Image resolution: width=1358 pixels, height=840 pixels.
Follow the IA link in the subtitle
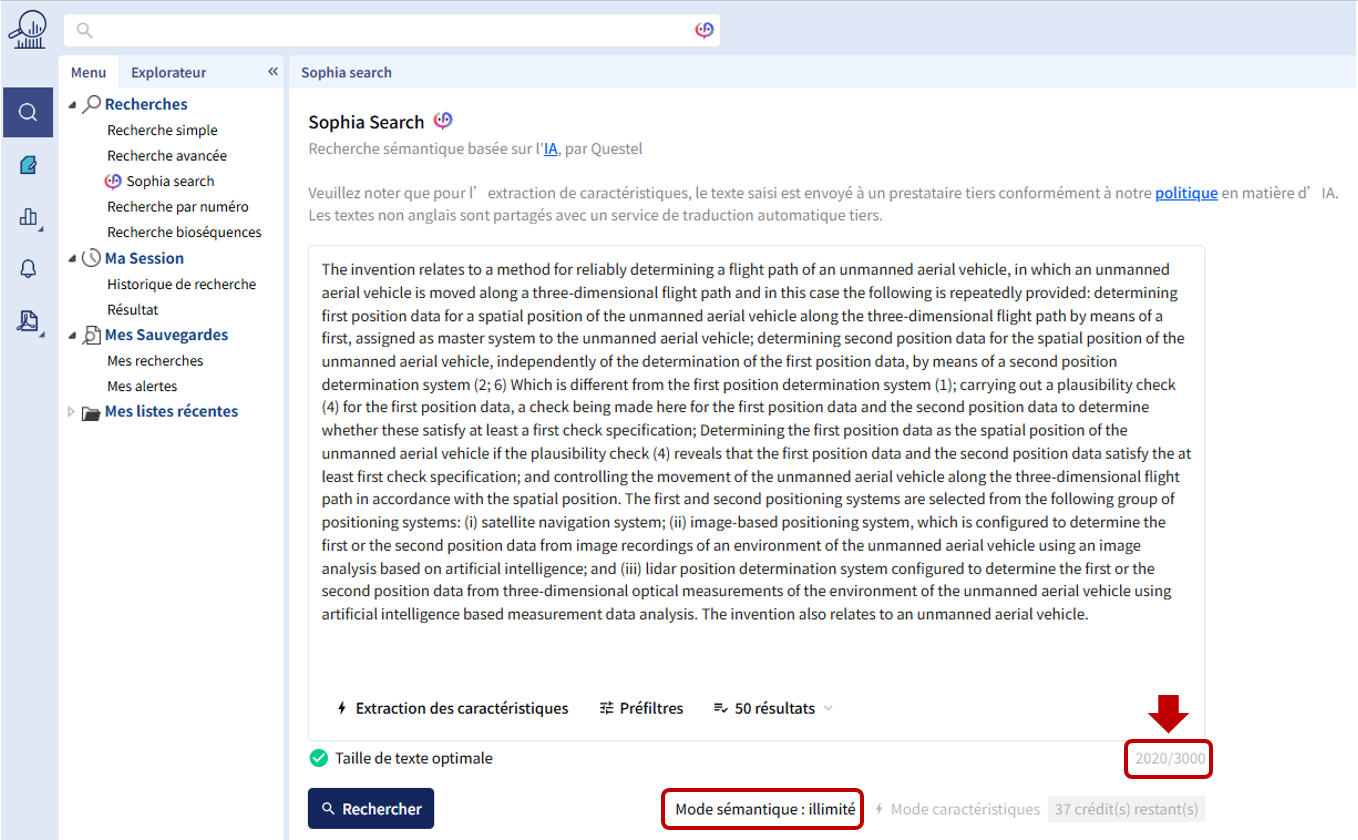click(x=551, y=149)
